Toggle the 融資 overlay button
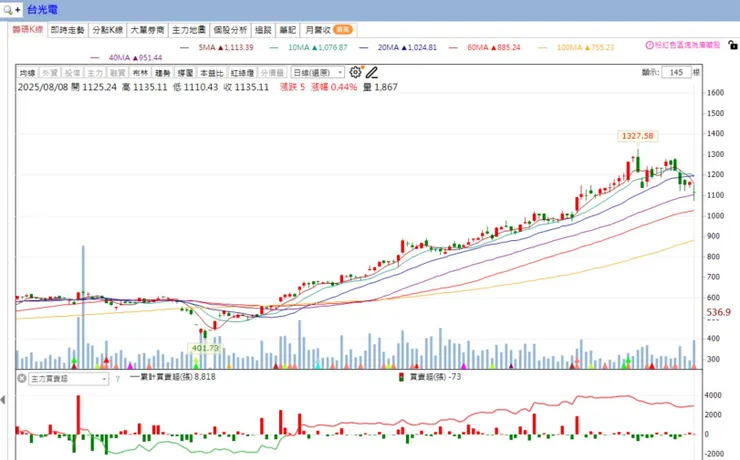 (x=118, y=73)
